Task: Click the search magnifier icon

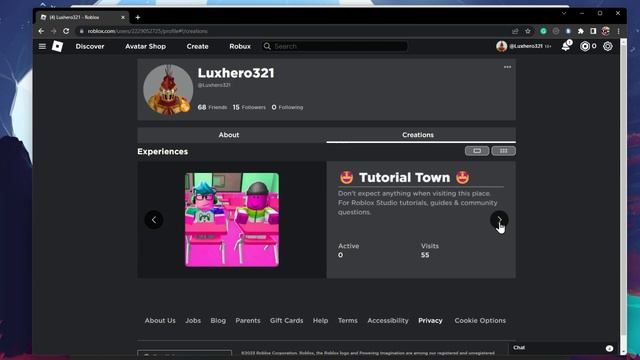Action: (267, 47)
